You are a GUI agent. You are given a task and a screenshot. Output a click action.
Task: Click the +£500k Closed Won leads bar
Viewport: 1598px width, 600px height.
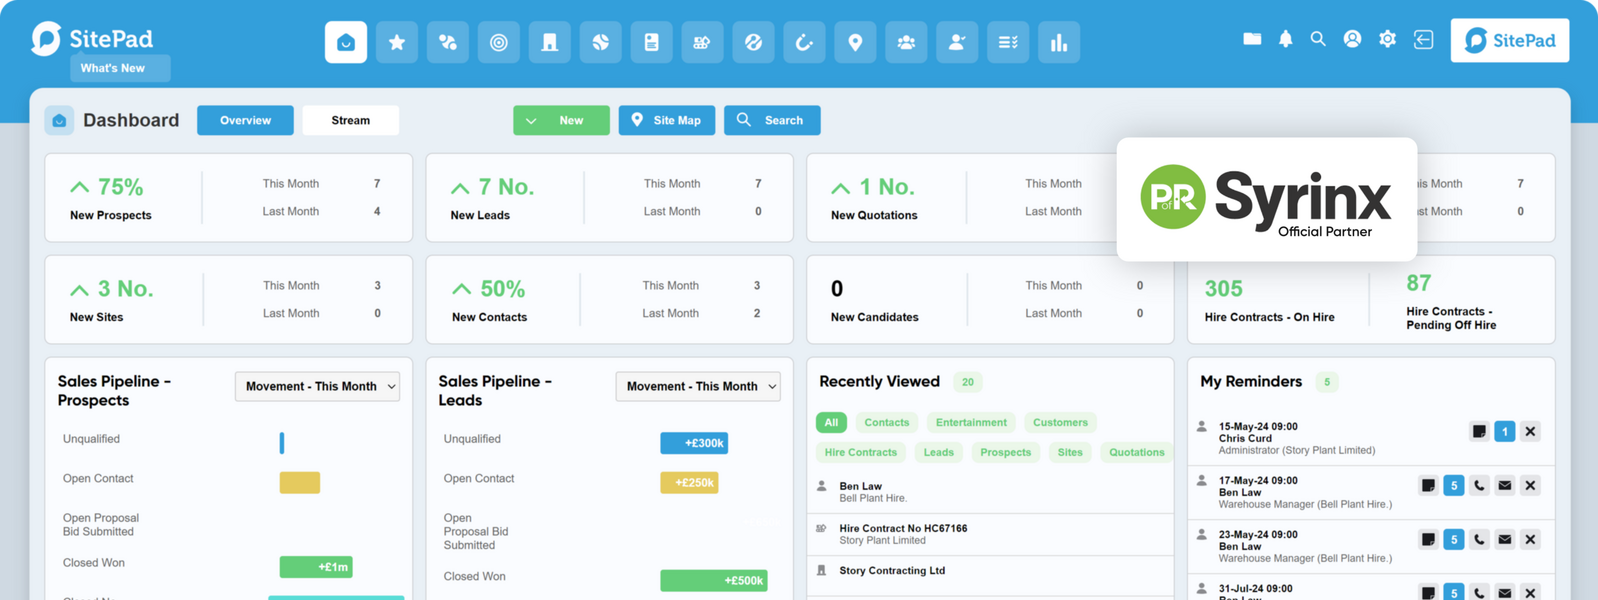[x=714, y=580]
